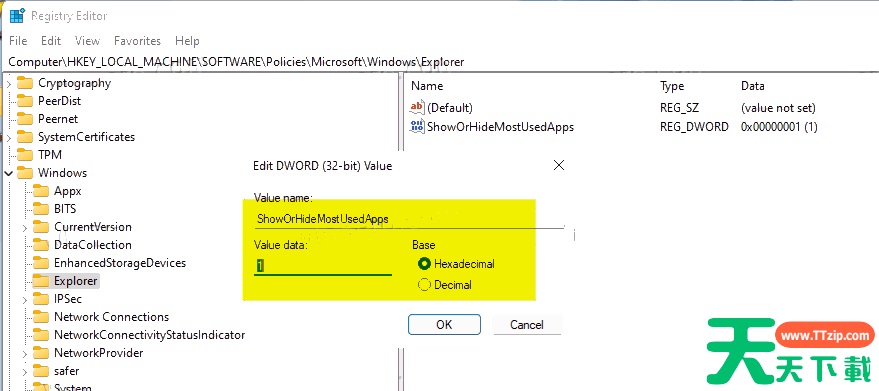Open the Edit menu
The width and height of the screenshot is (879, 391).
(51, 41)
